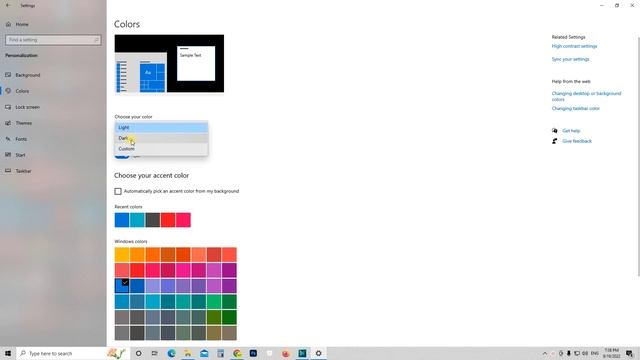The image size is (640, 360).
Task: Pick the blue swatch in Recent colors
Action: (x=122, y=220)
